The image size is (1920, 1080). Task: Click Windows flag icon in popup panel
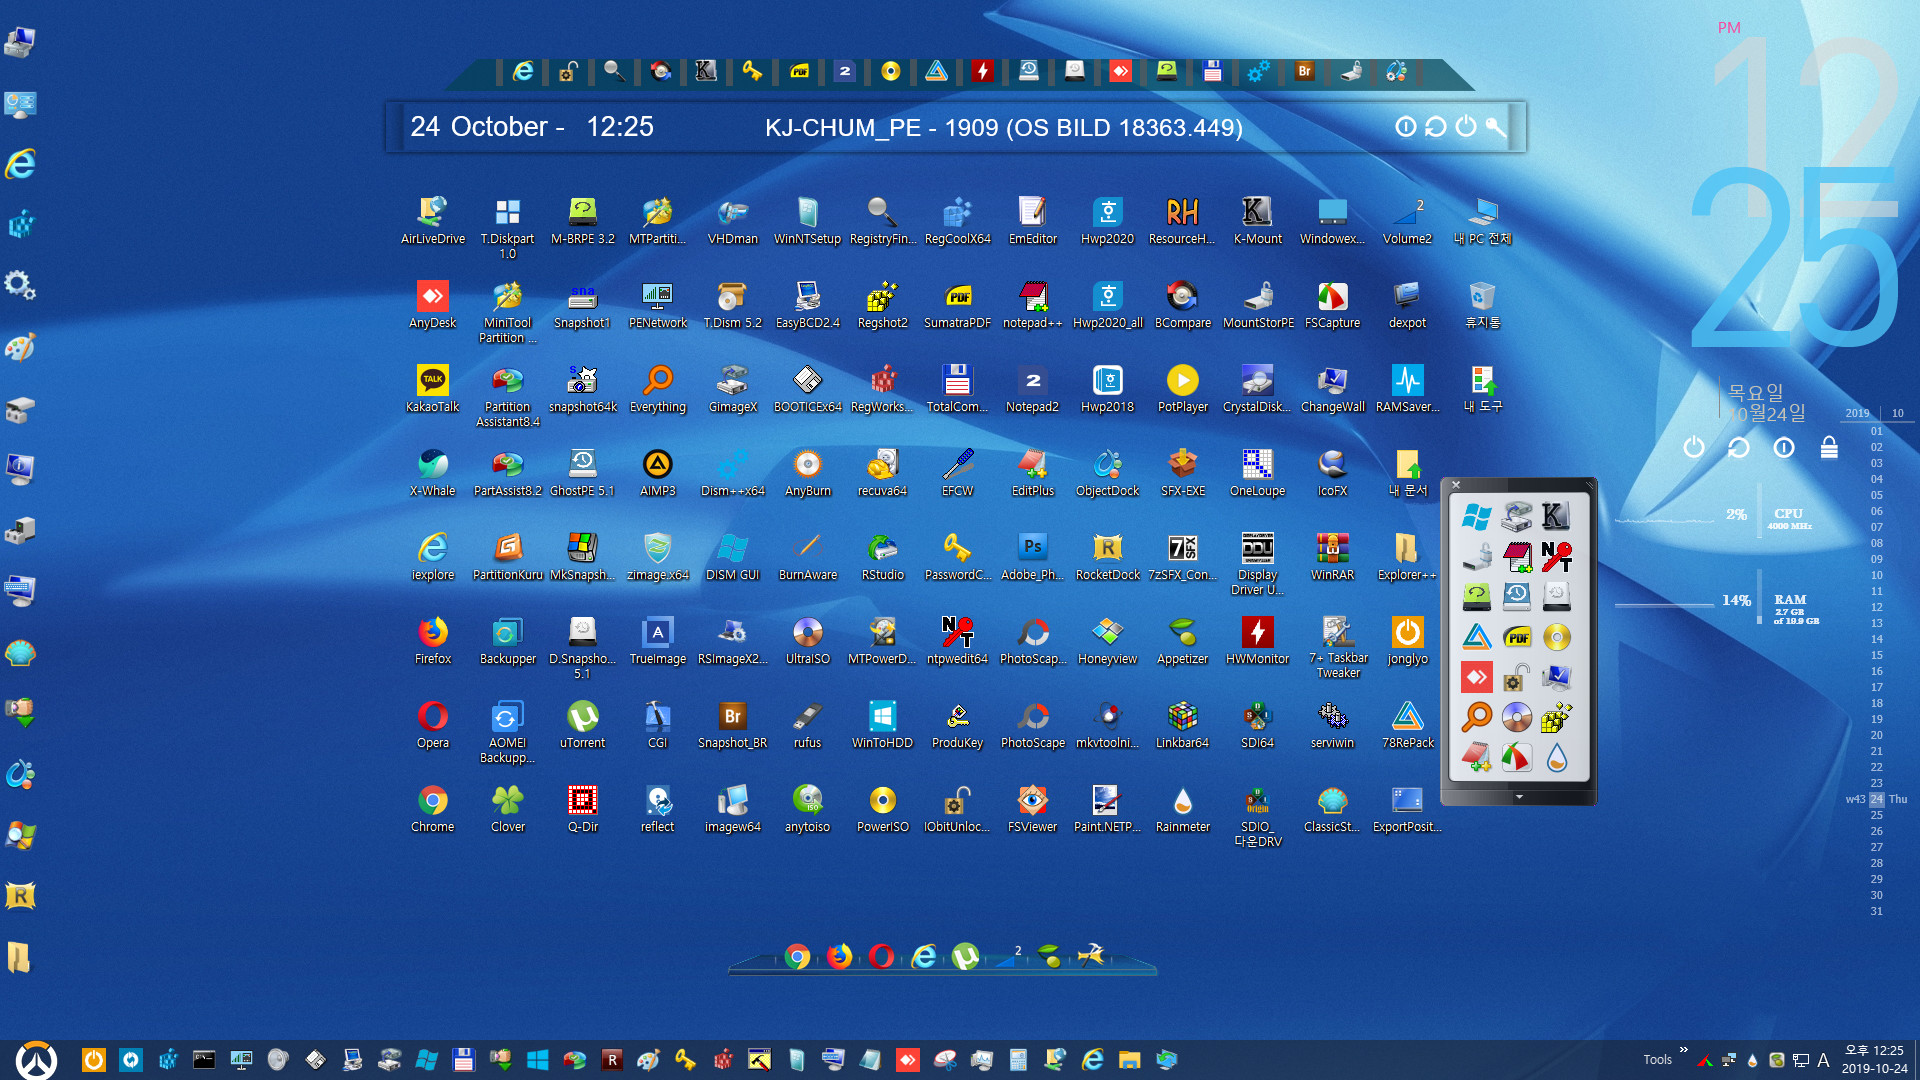coord(1476,517)
